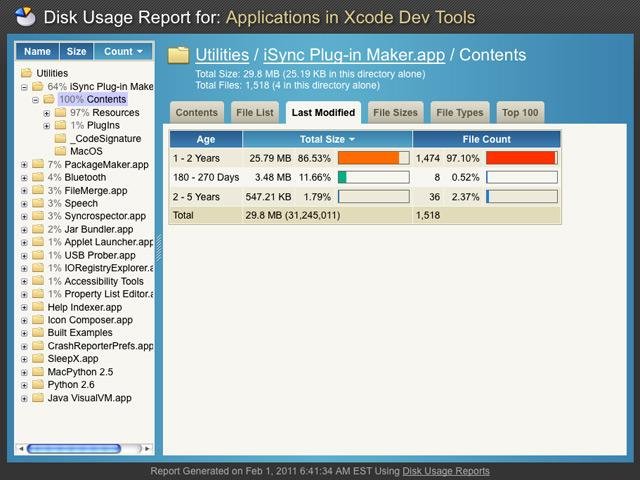The image size is (640, 480).
Task: Click the Disk Usage Report pie chart logo
Action: [25, 17]
